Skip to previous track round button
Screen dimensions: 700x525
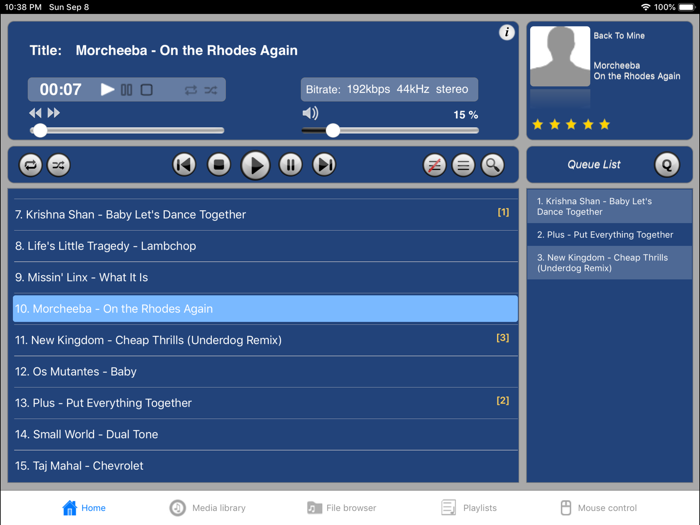pyautogui.click(x=184, y=165)
